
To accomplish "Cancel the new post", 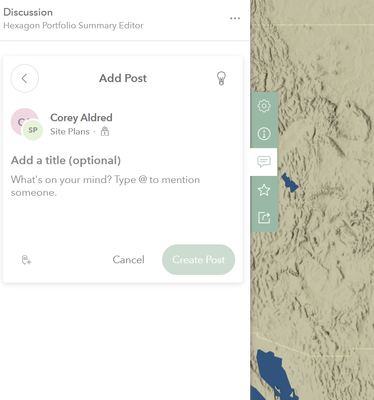I will (128, 260).
